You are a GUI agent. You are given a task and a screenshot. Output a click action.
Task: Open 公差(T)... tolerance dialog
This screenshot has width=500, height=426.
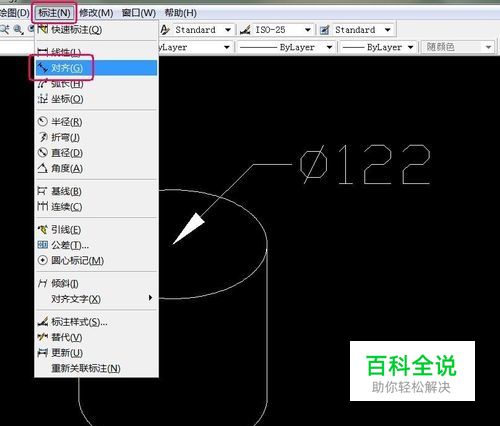coord(97,245)
